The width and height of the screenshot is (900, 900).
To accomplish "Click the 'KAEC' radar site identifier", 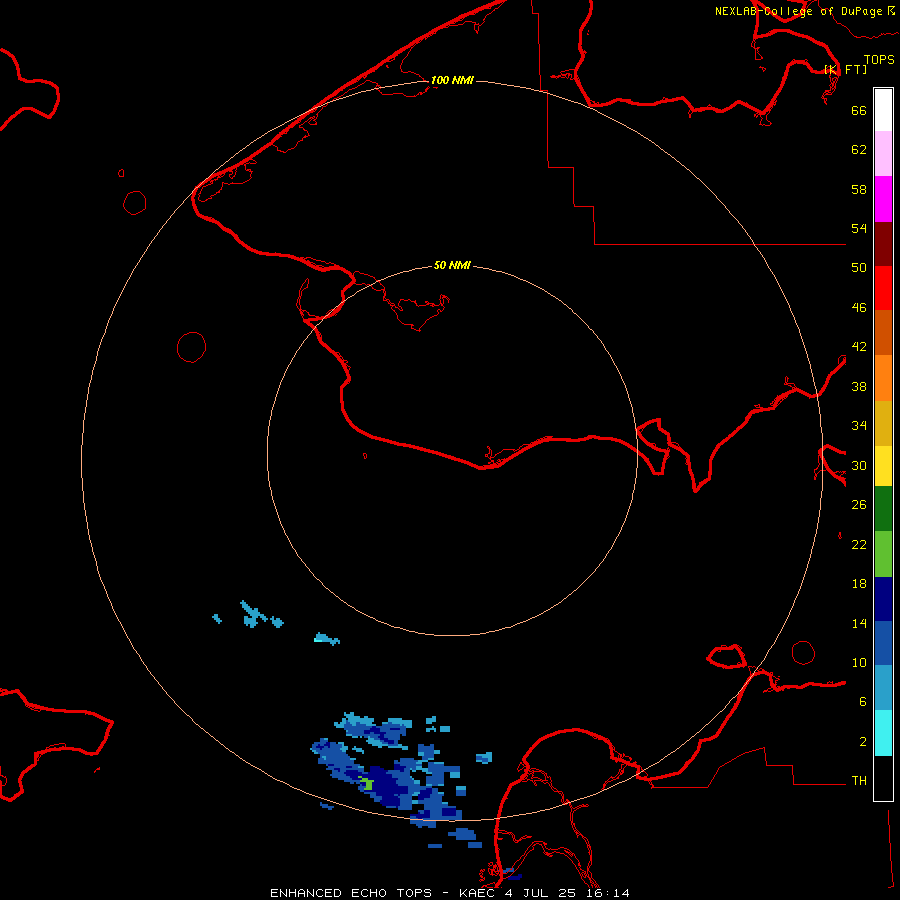I will pos(478,893).
